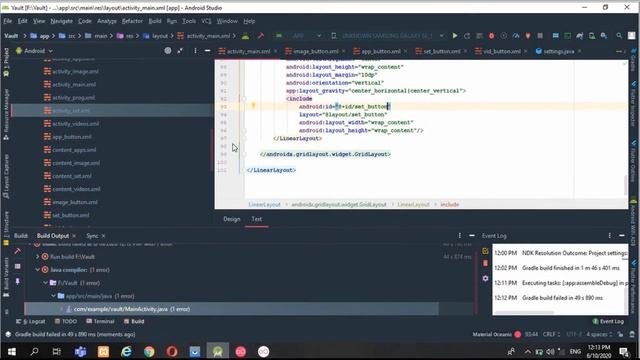Click build hammer icon in Build panel
The height and width of the screenshot is (360, 640).
pos(18,251)
